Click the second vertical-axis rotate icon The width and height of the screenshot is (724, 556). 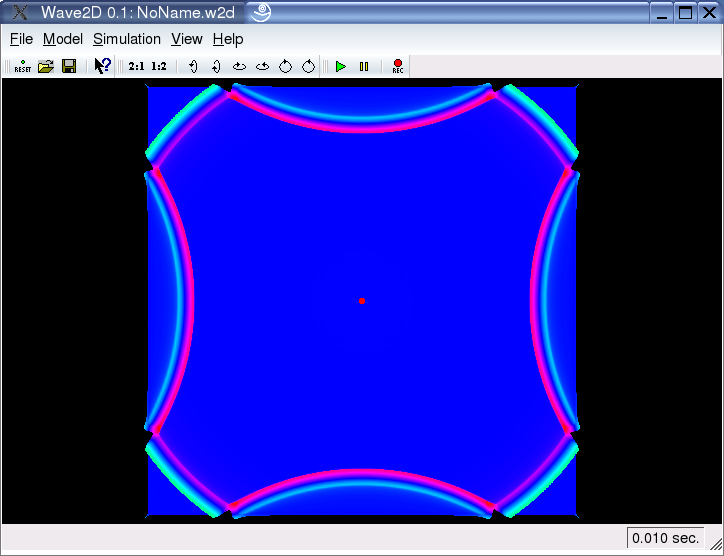pos(215,67)
